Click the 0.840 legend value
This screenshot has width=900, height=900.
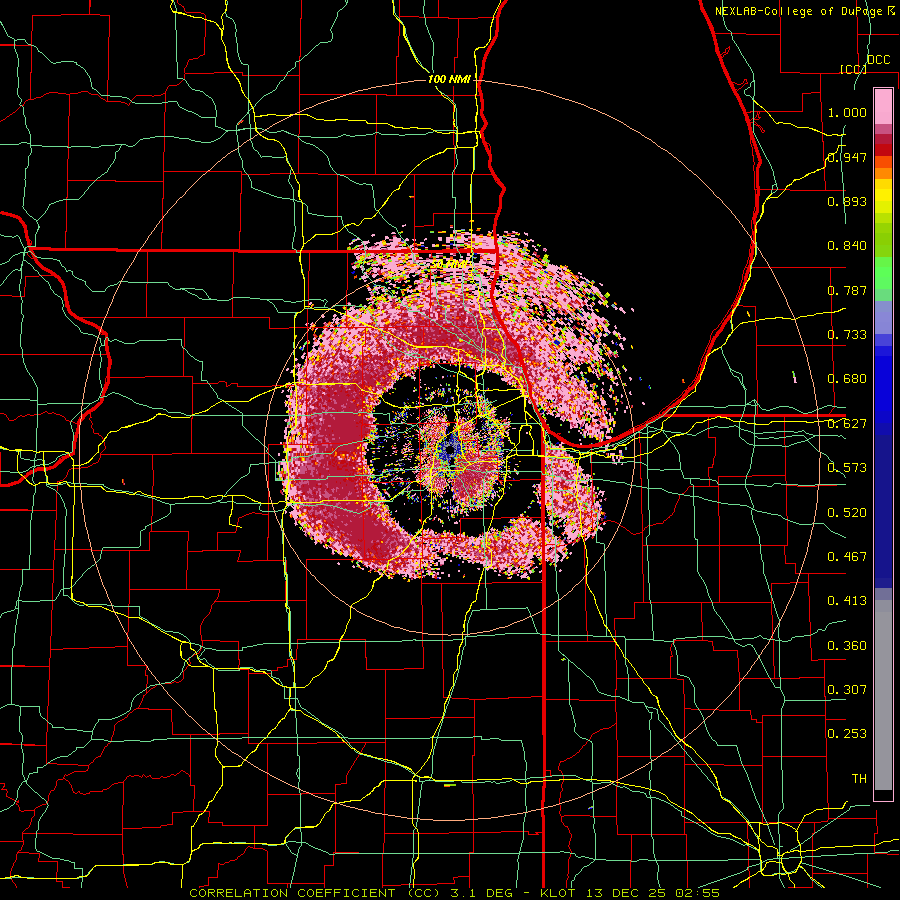(847, 246)
